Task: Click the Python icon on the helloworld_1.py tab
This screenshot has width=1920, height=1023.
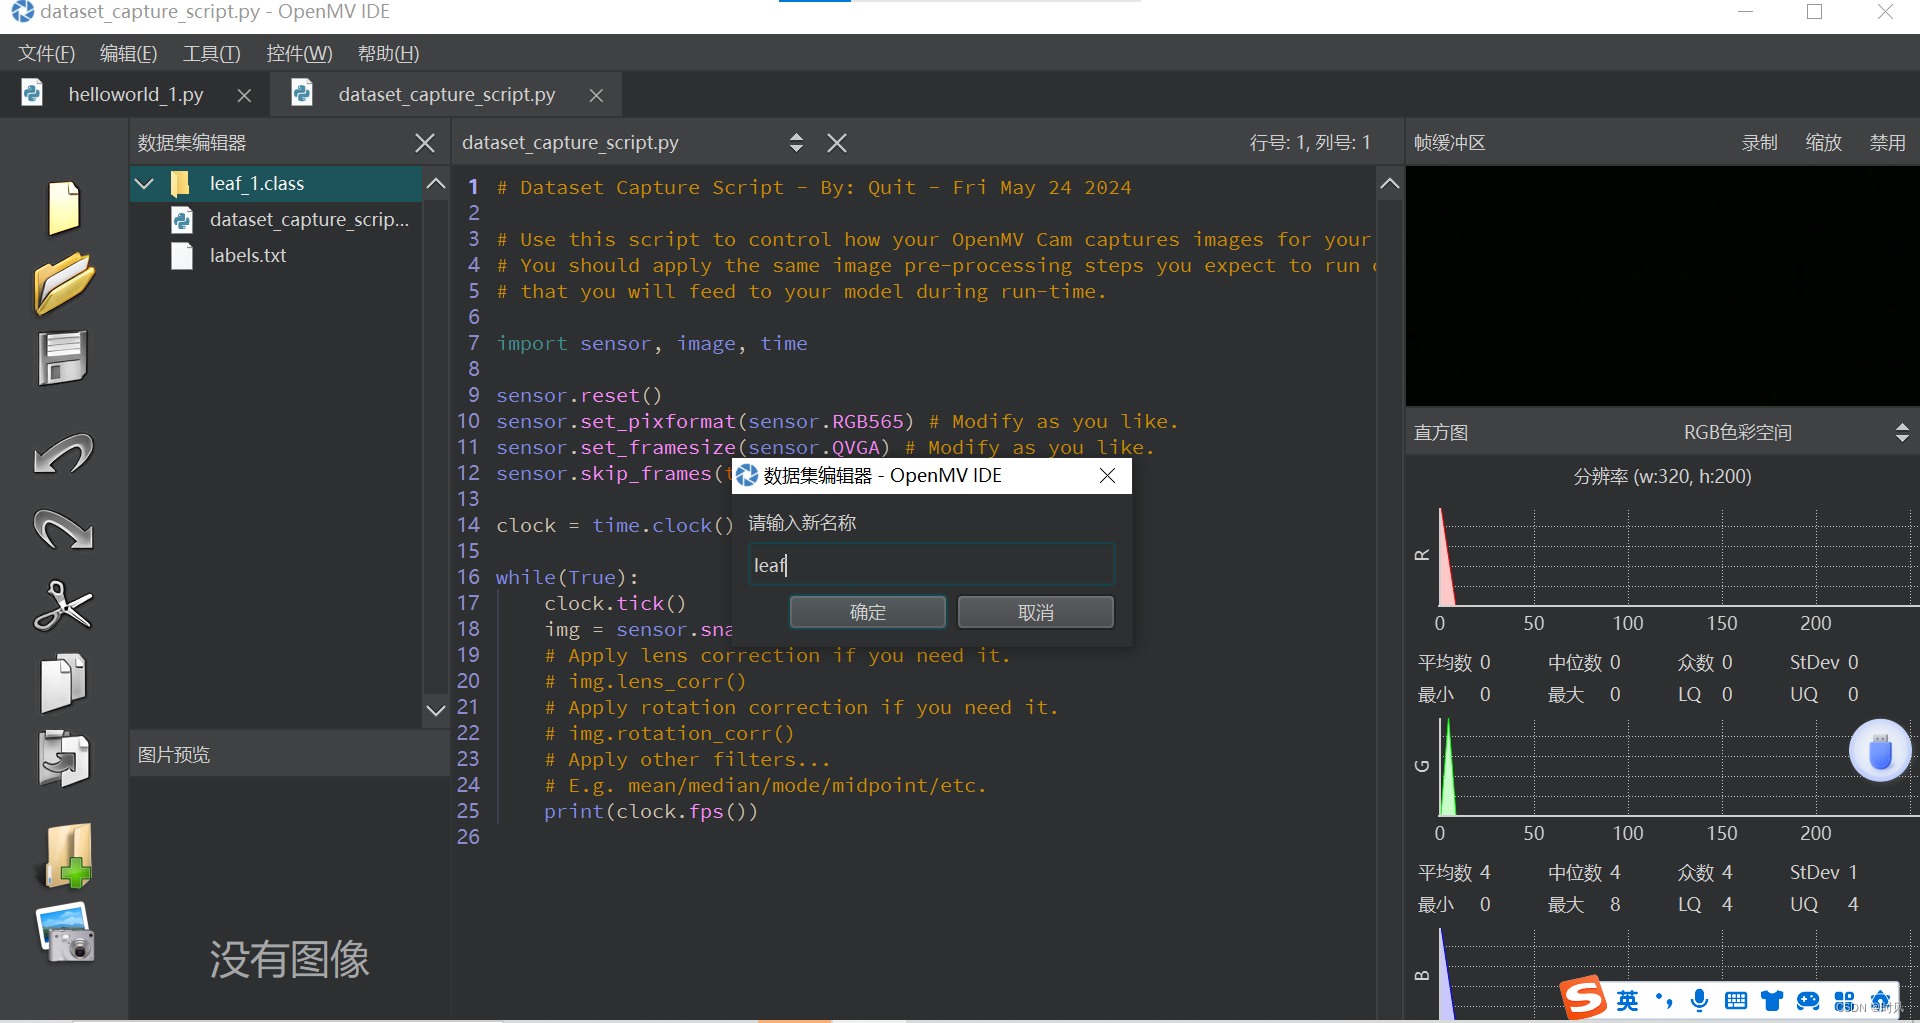Action: [x=32, y=93]
